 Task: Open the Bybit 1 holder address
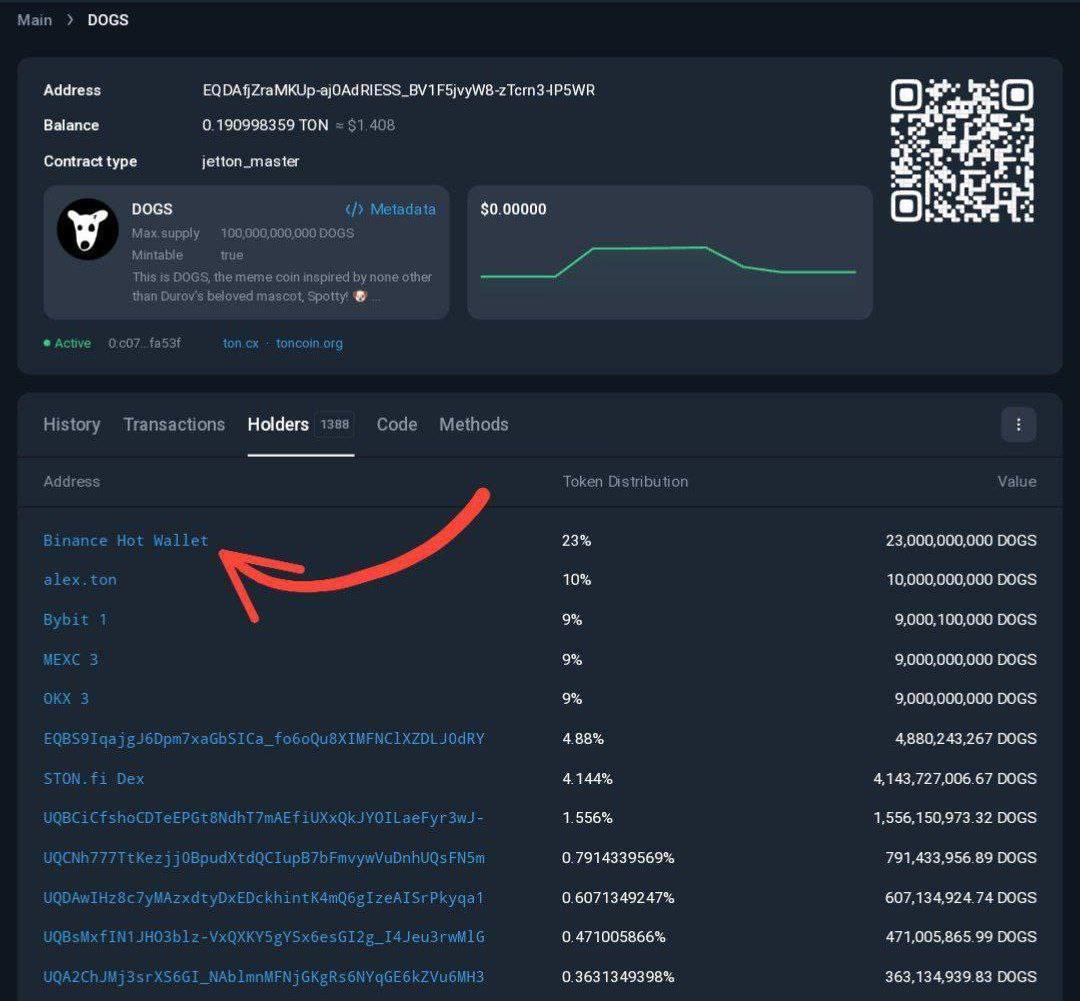[75, 620]
